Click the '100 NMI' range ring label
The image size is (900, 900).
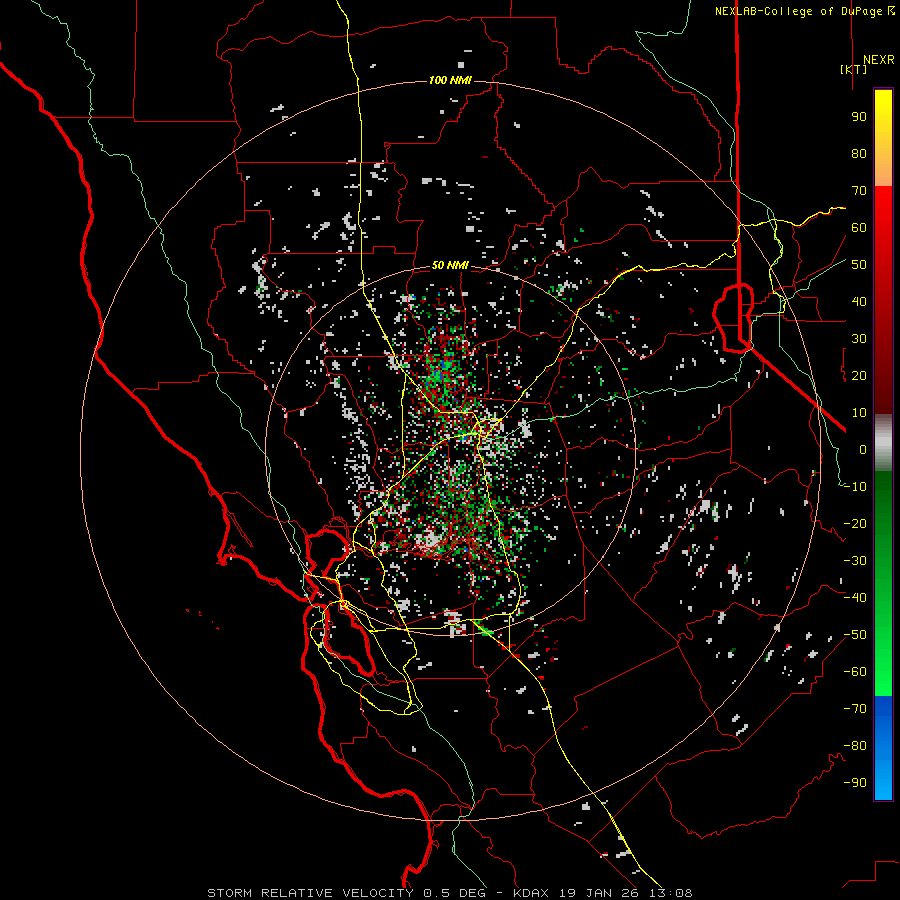point(450,80)
